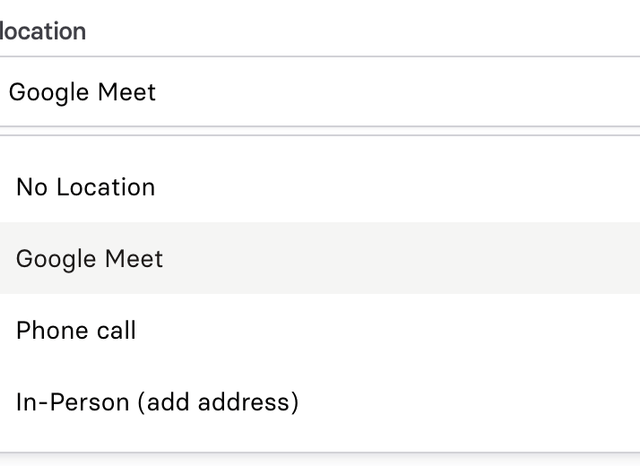
Task: Select the option below Google Meet, Phone call
Action: click(76, 331)
